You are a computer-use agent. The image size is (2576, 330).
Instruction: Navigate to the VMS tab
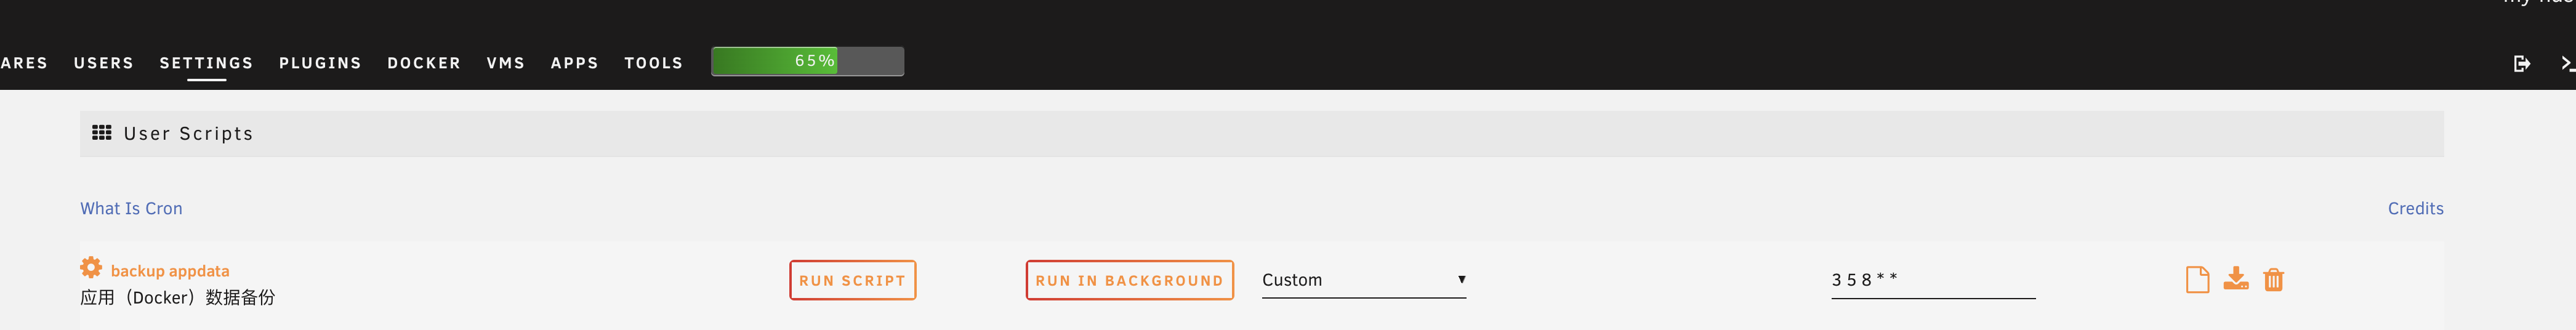(505, 63)
